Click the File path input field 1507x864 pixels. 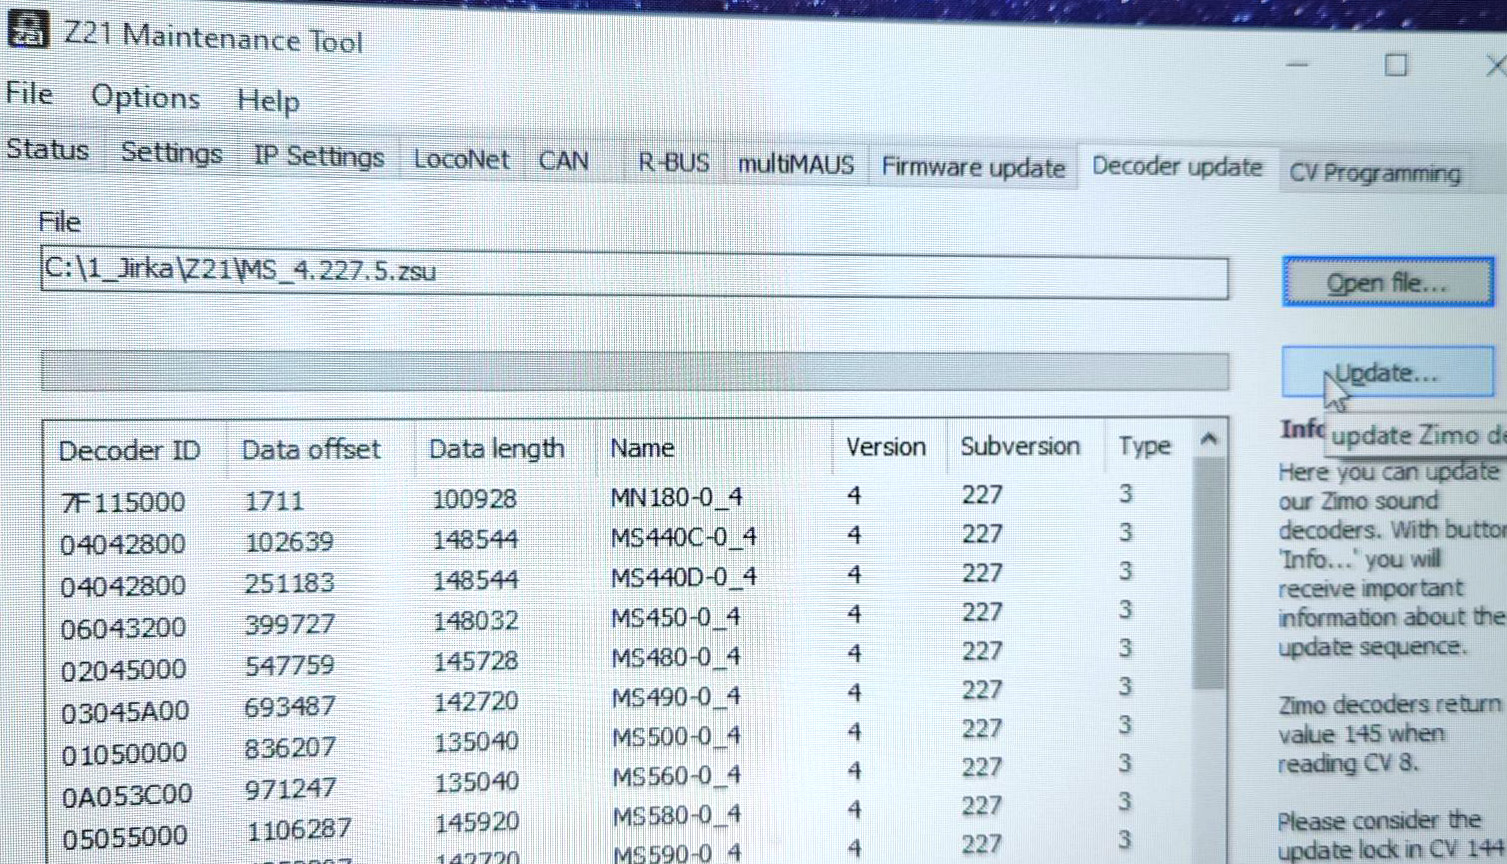(634, 274)
